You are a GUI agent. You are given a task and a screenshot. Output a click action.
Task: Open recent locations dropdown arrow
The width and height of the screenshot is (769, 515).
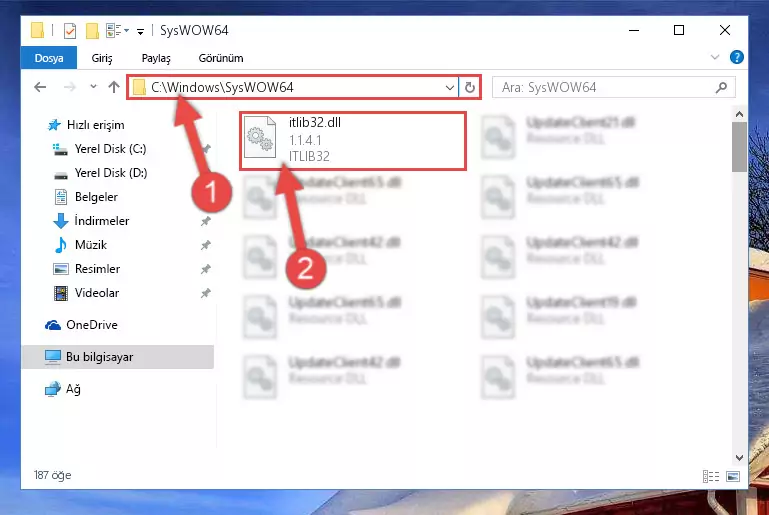pyautogui.click(x=93, y=87)
